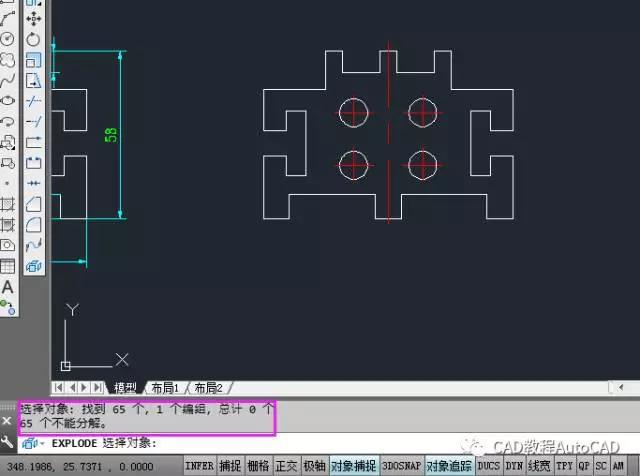Select the Multiline Text tool
The height and width of the screenshot is (476, 640).
(x=7, y=287)
